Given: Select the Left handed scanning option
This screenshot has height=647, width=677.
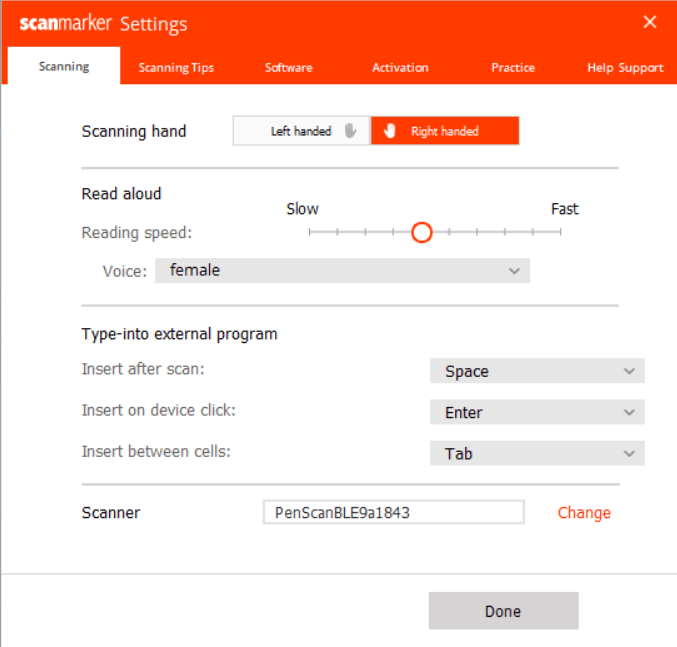Looking at the screenshot, I should click(300, 131).
